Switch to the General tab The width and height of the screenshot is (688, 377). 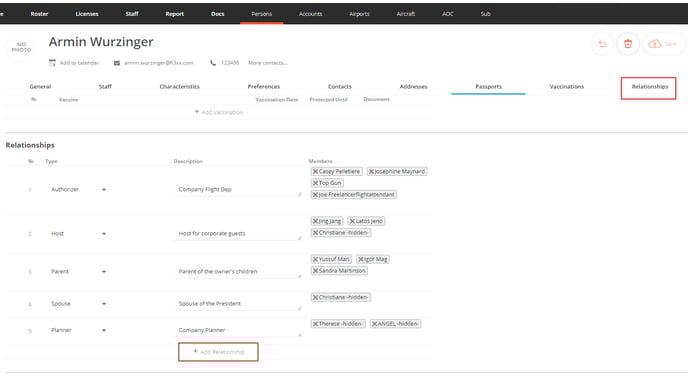coord(40,86)
